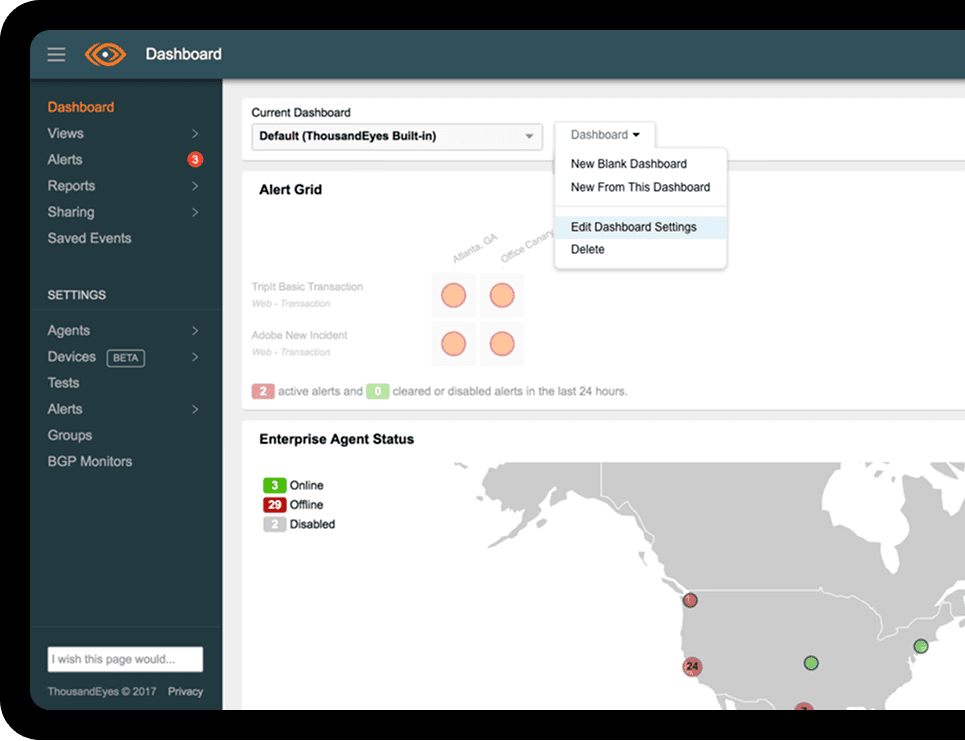Select the green agent marker in the central US
The width and height of the screenshot is (965, 741).
pyautogui.click(x=811, y=663)
